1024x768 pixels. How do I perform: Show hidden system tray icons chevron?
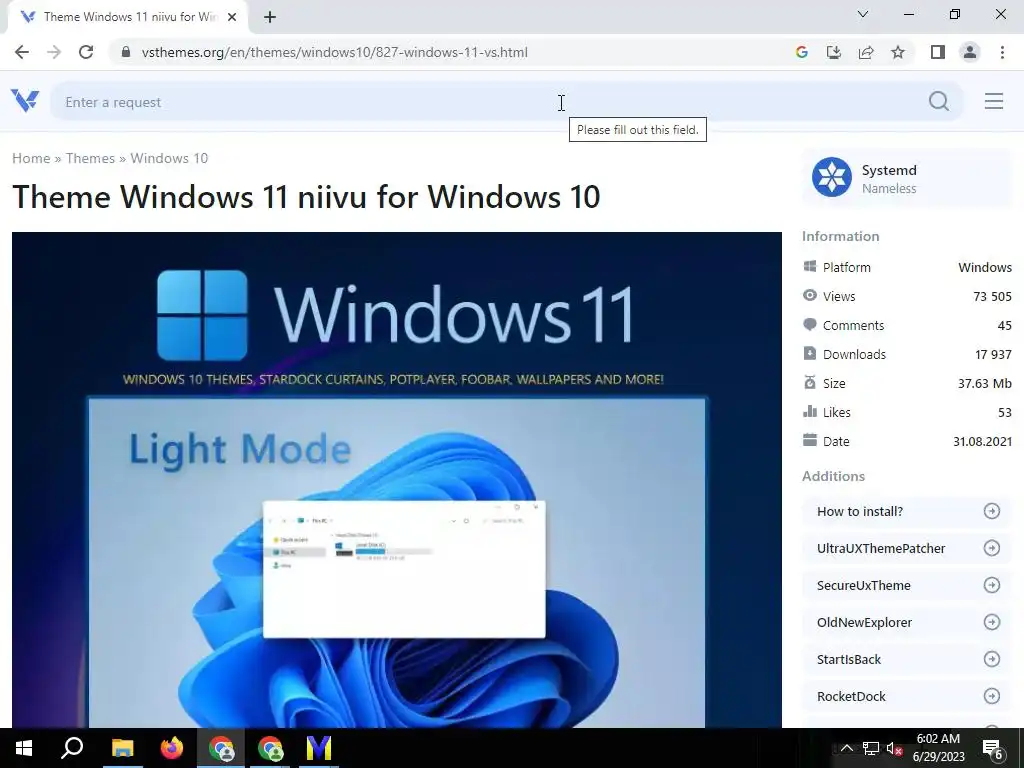click(846, 748)
